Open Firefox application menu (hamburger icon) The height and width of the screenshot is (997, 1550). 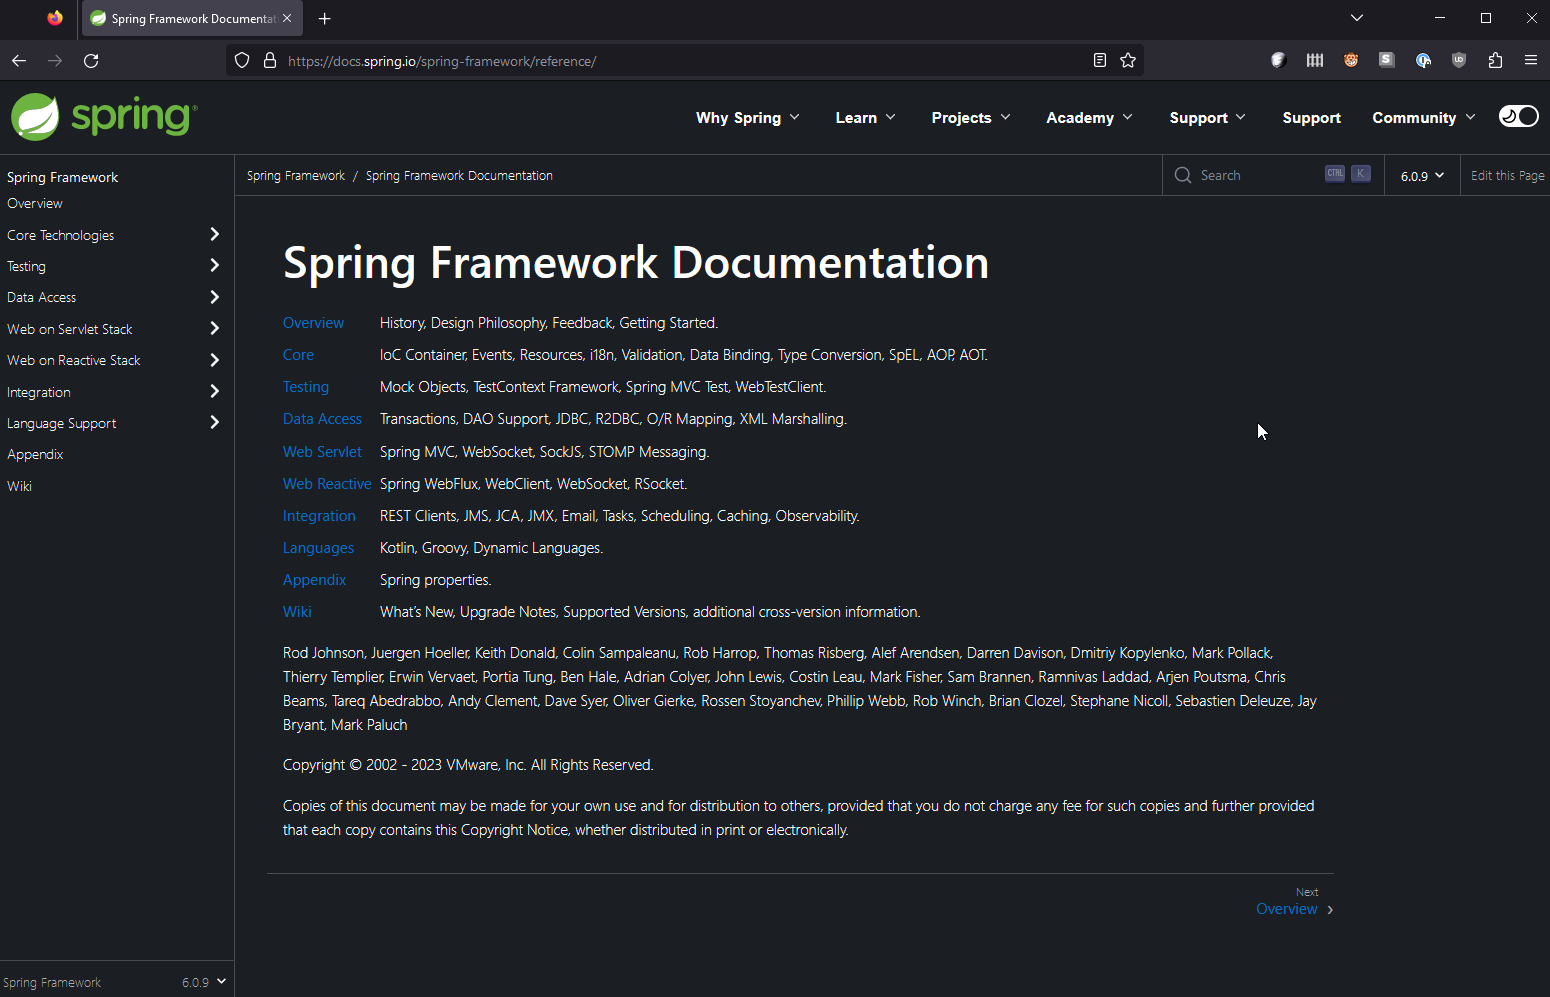point(1531,60)
